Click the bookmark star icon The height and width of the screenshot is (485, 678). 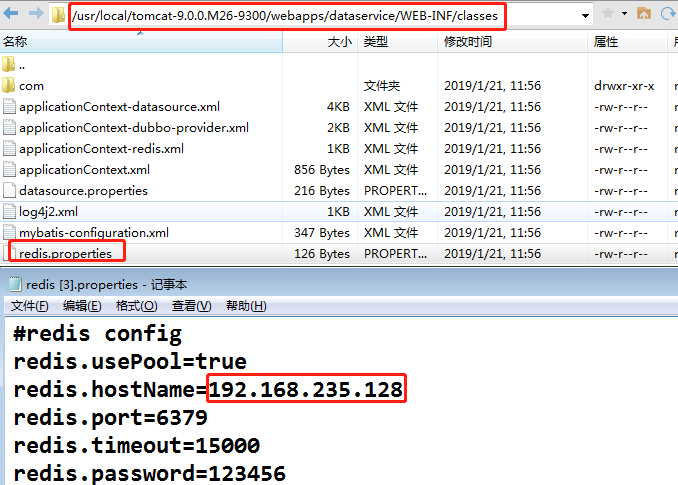tap(608, 15)
